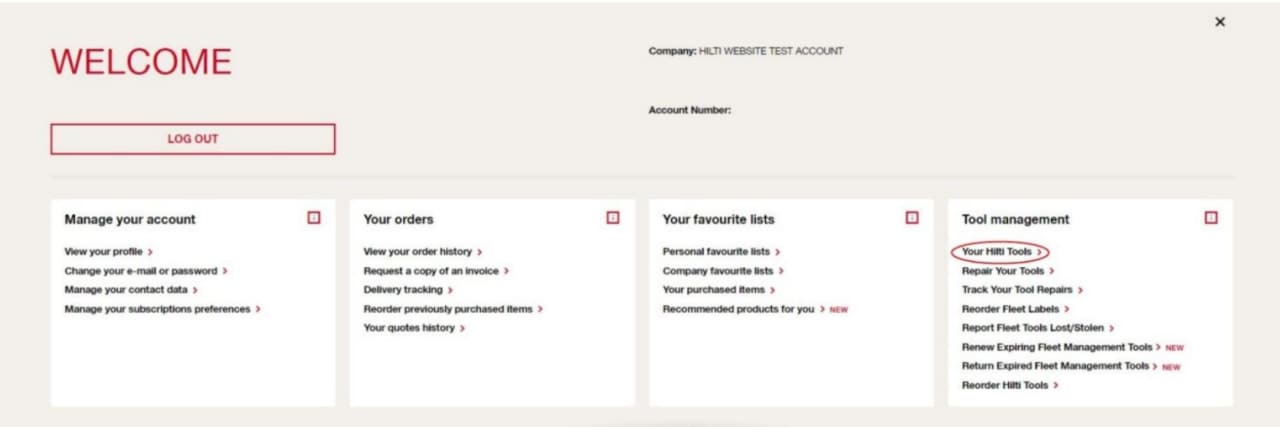This screenshot has width=1280, height=427.
Task: Click the LOG OUT button
Action: click(193, 139)
